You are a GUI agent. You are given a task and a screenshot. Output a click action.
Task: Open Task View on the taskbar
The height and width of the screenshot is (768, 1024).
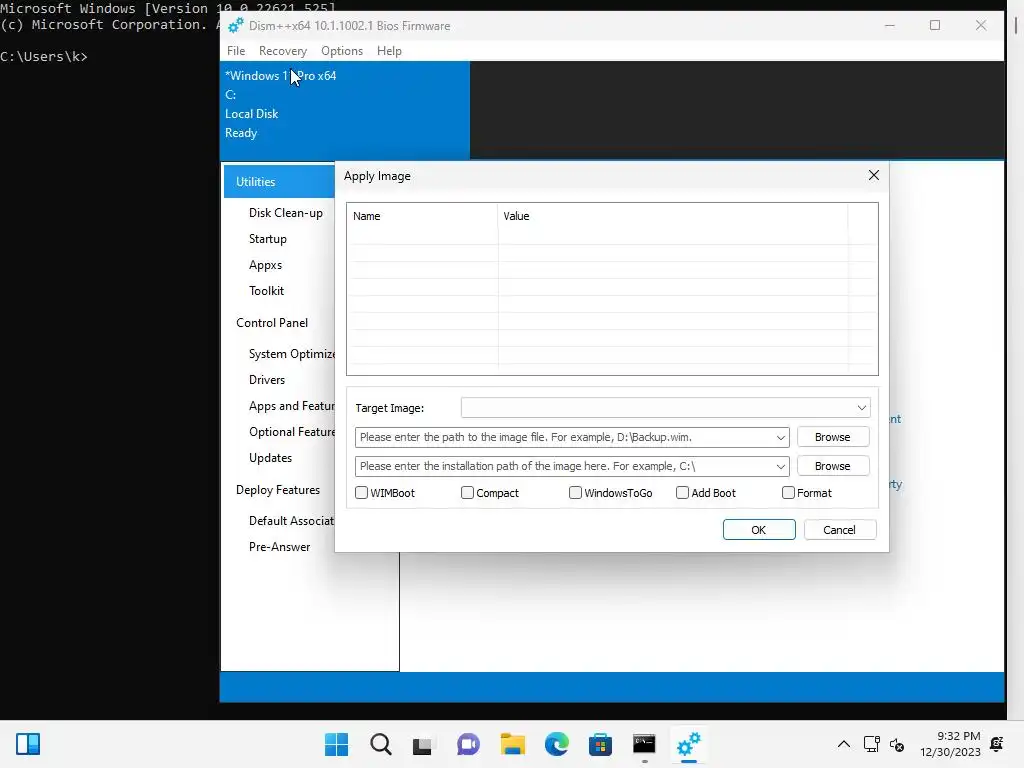click(423, 744)
